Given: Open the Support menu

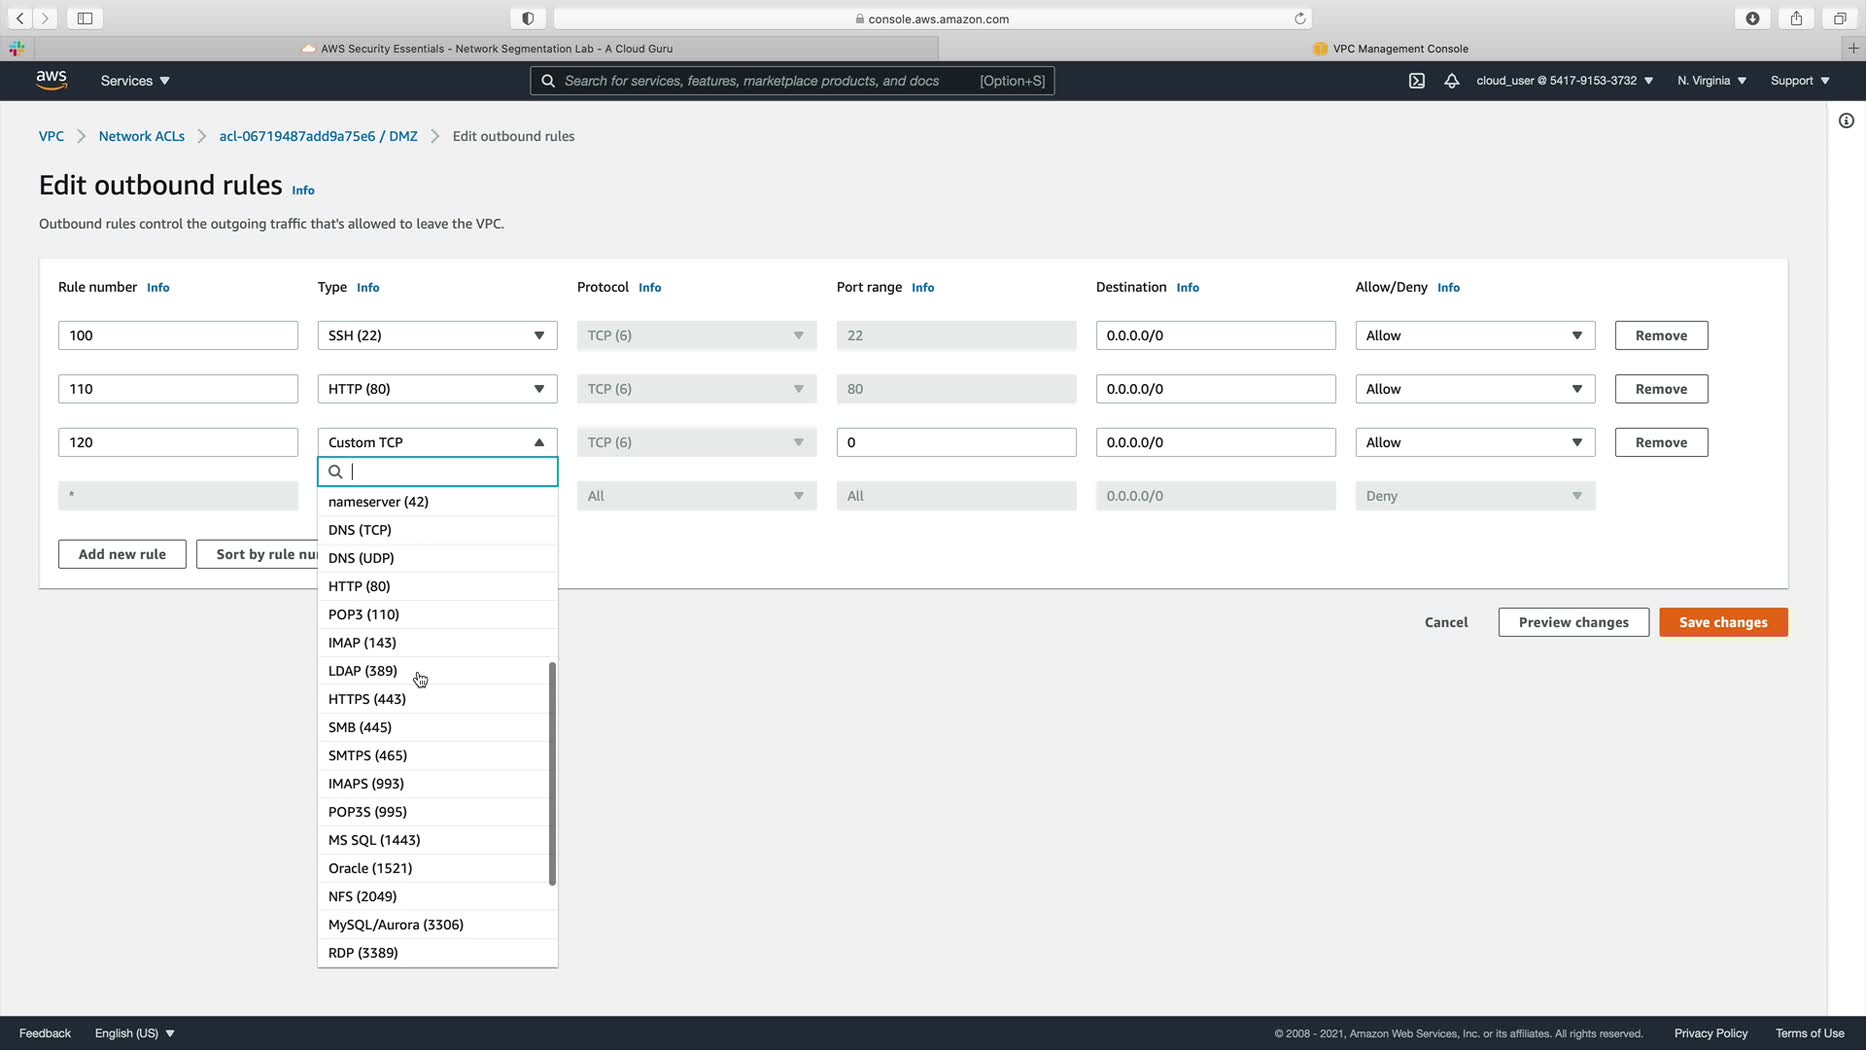Looking at the screenshot, I should pyautogui.click(x=1800, y=81).
